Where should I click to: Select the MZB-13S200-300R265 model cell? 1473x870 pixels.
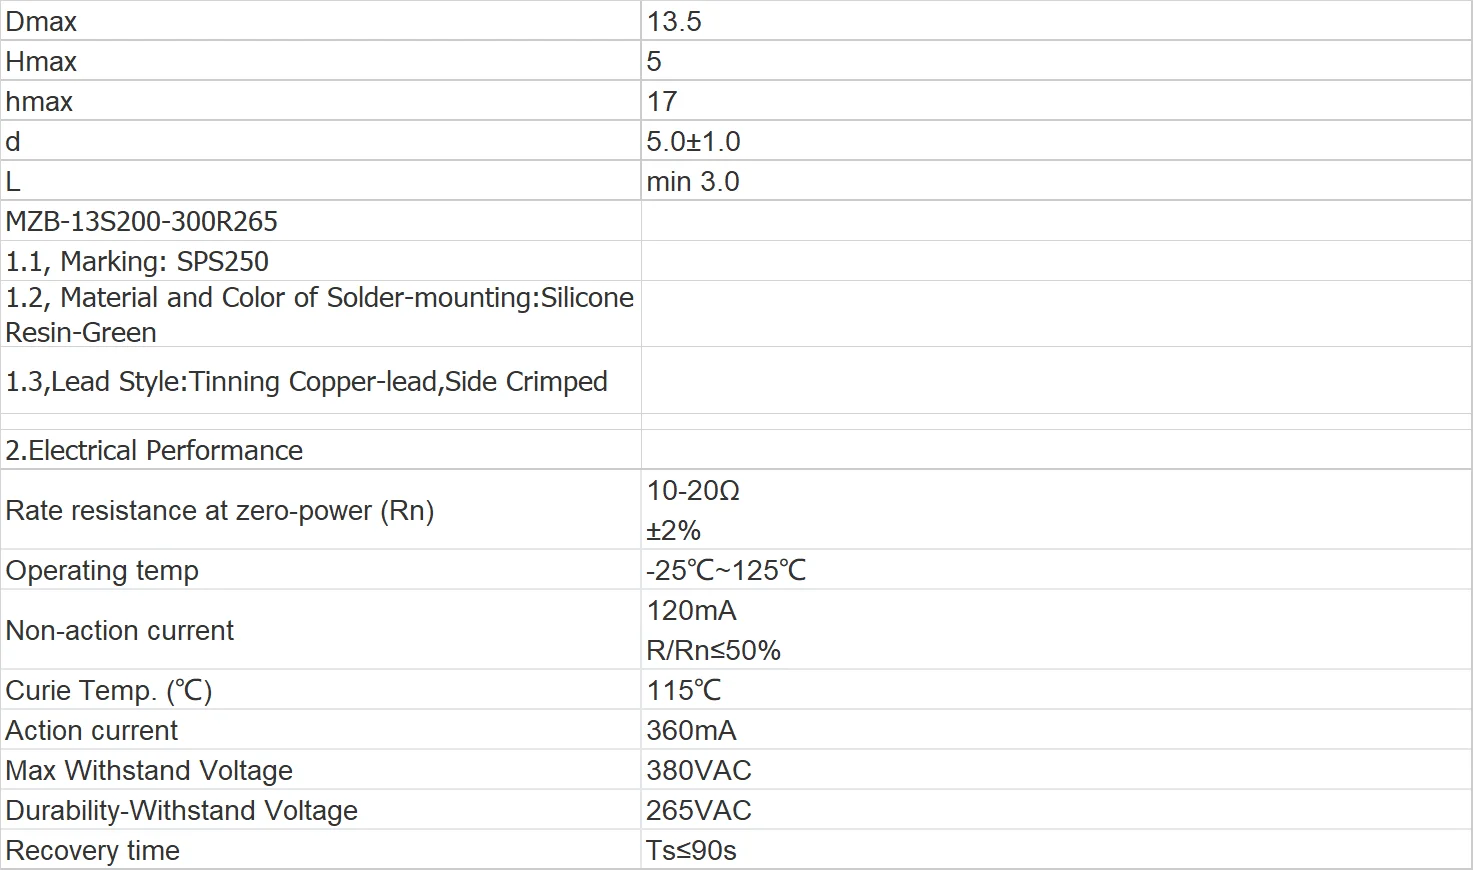coord(142,221)
